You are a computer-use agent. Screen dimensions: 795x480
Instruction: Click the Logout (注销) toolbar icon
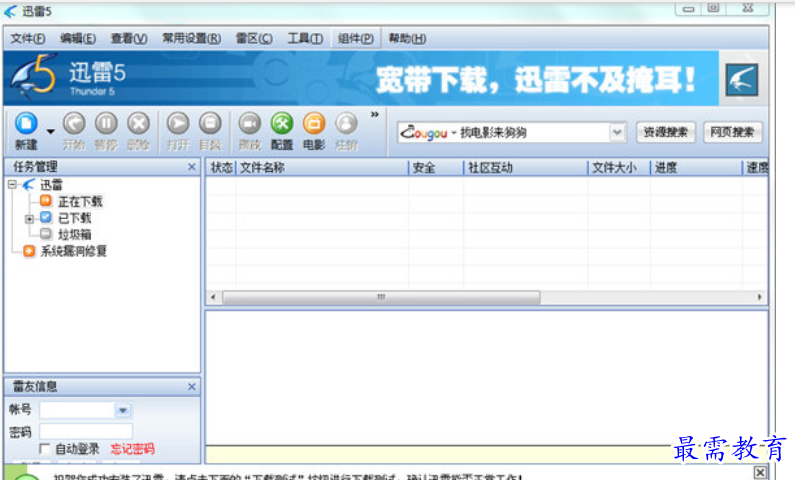point(346,124)
